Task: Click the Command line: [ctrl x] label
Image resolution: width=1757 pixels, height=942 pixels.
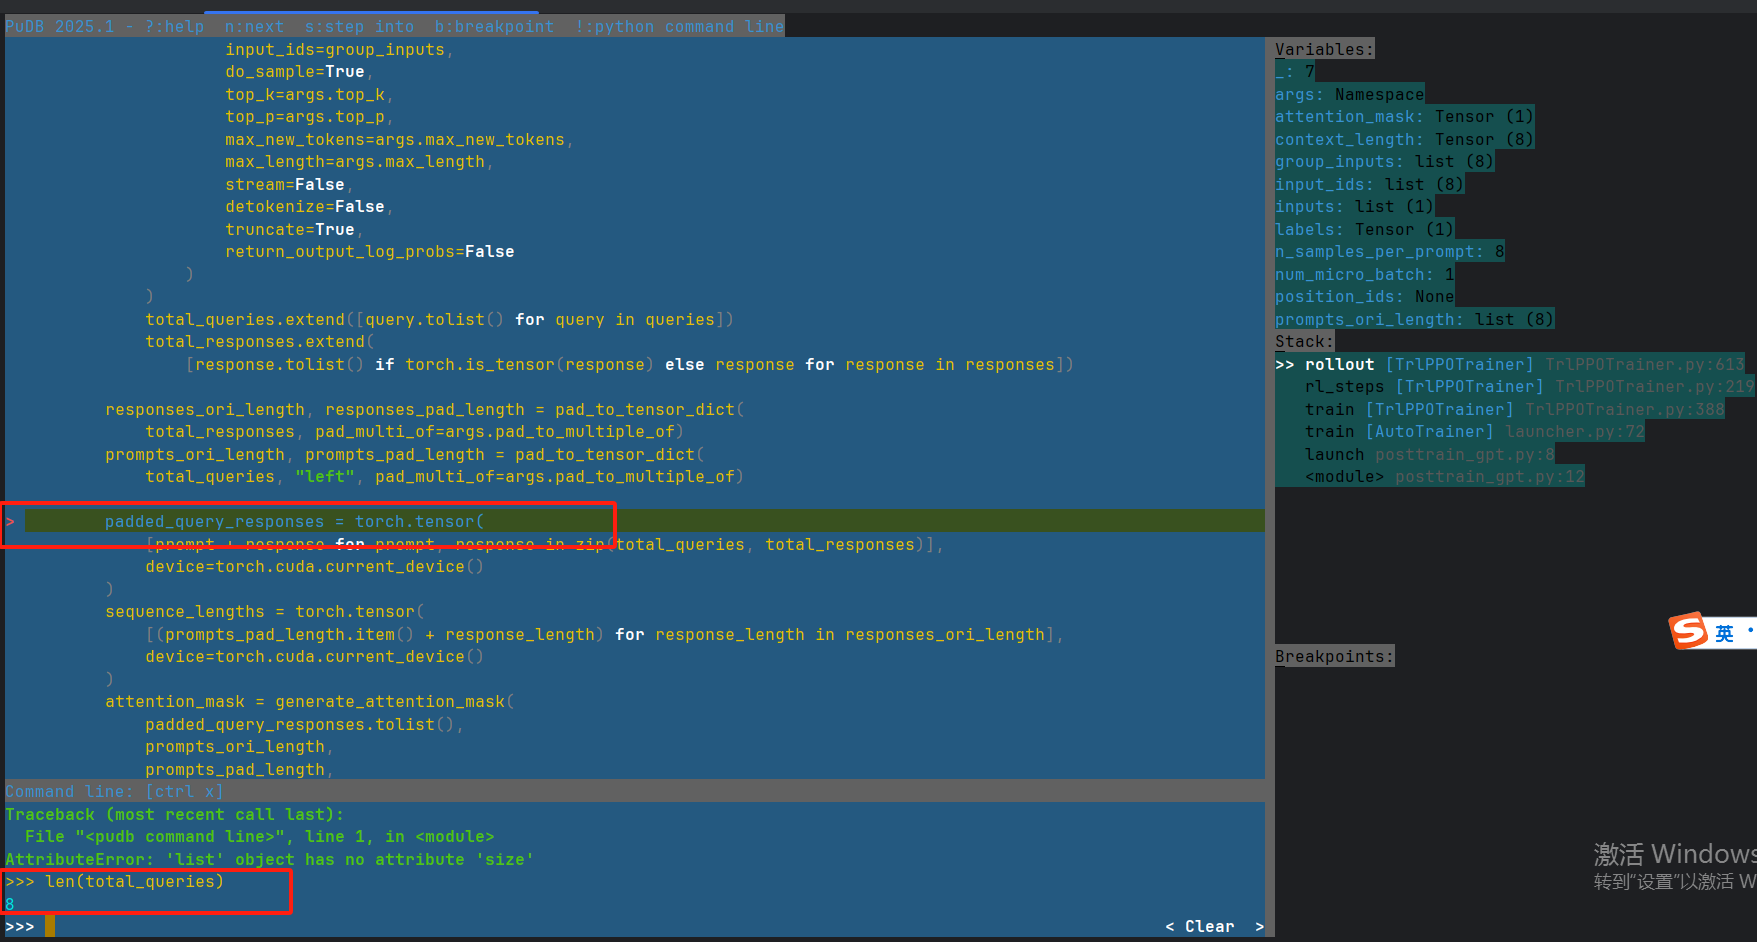Action: click(114, 791)
